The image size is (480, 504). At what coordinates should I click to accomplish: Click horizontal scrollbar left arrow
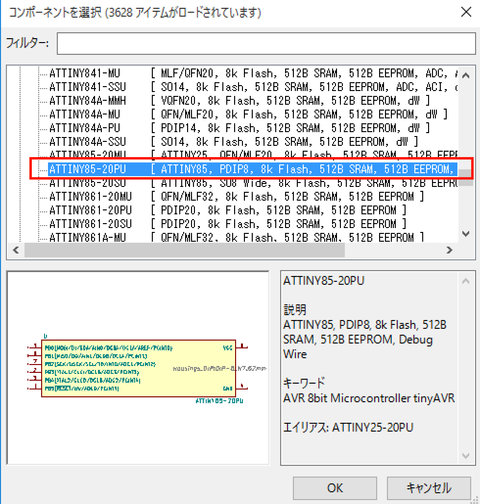[x=16, y=250]
